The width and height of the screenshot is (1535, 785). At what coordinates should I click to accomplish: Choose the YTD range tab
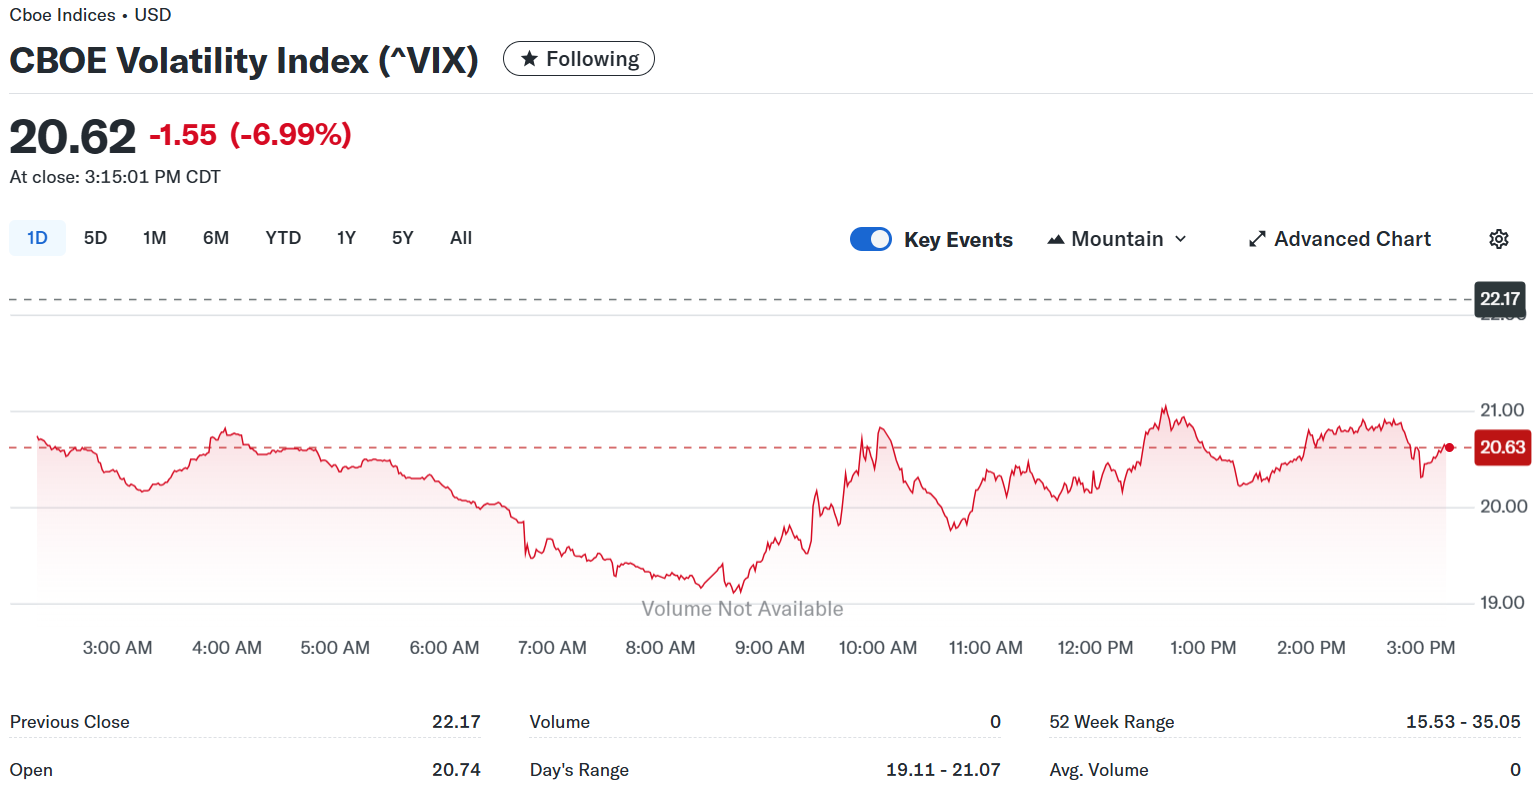[x=283, y=238]
